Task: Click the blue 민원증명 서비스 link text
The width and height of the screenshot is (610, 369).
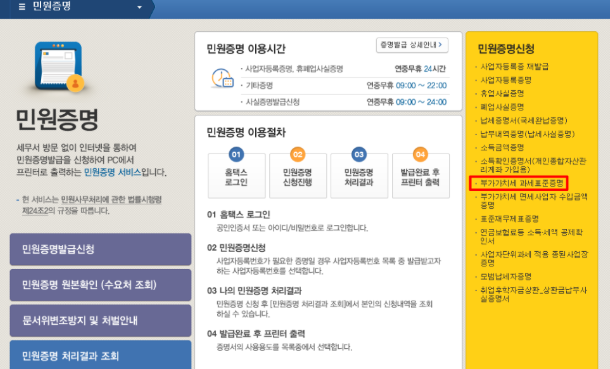Action: pos(113,172)
